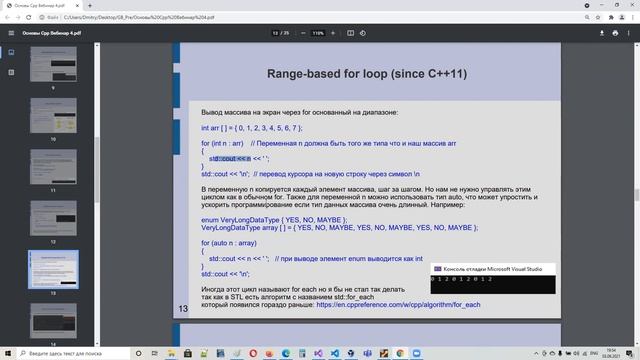Close the Основы Cpp Вебинар 4.pdf tab

tap(77, 6)
